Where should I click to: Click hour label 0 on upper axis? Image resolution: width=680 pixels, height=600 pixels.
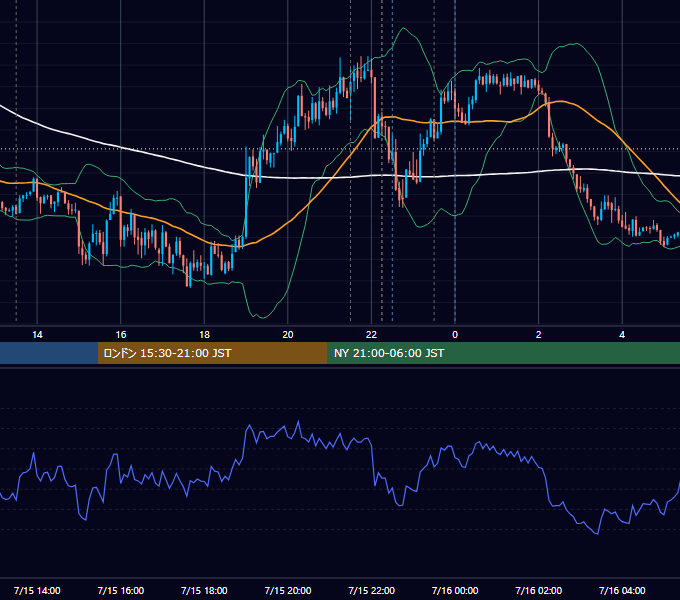455,335
